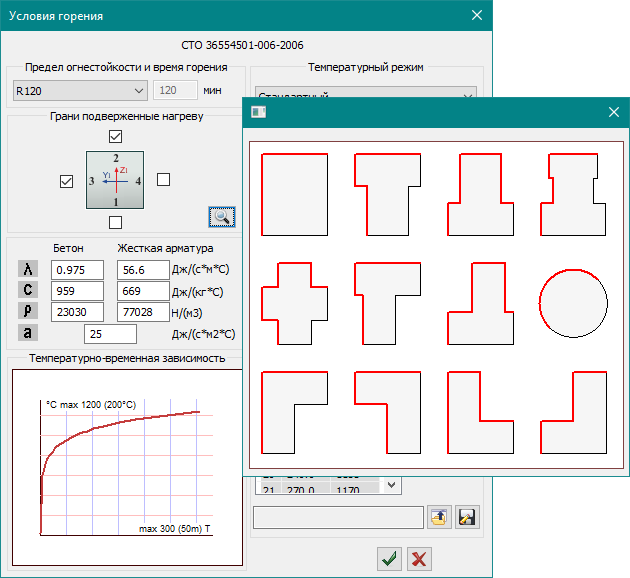Click the magnifier zoom button beside section preview
Image resolution: width=630 pixels, height=578 pixels.
(x=221, y=216)
